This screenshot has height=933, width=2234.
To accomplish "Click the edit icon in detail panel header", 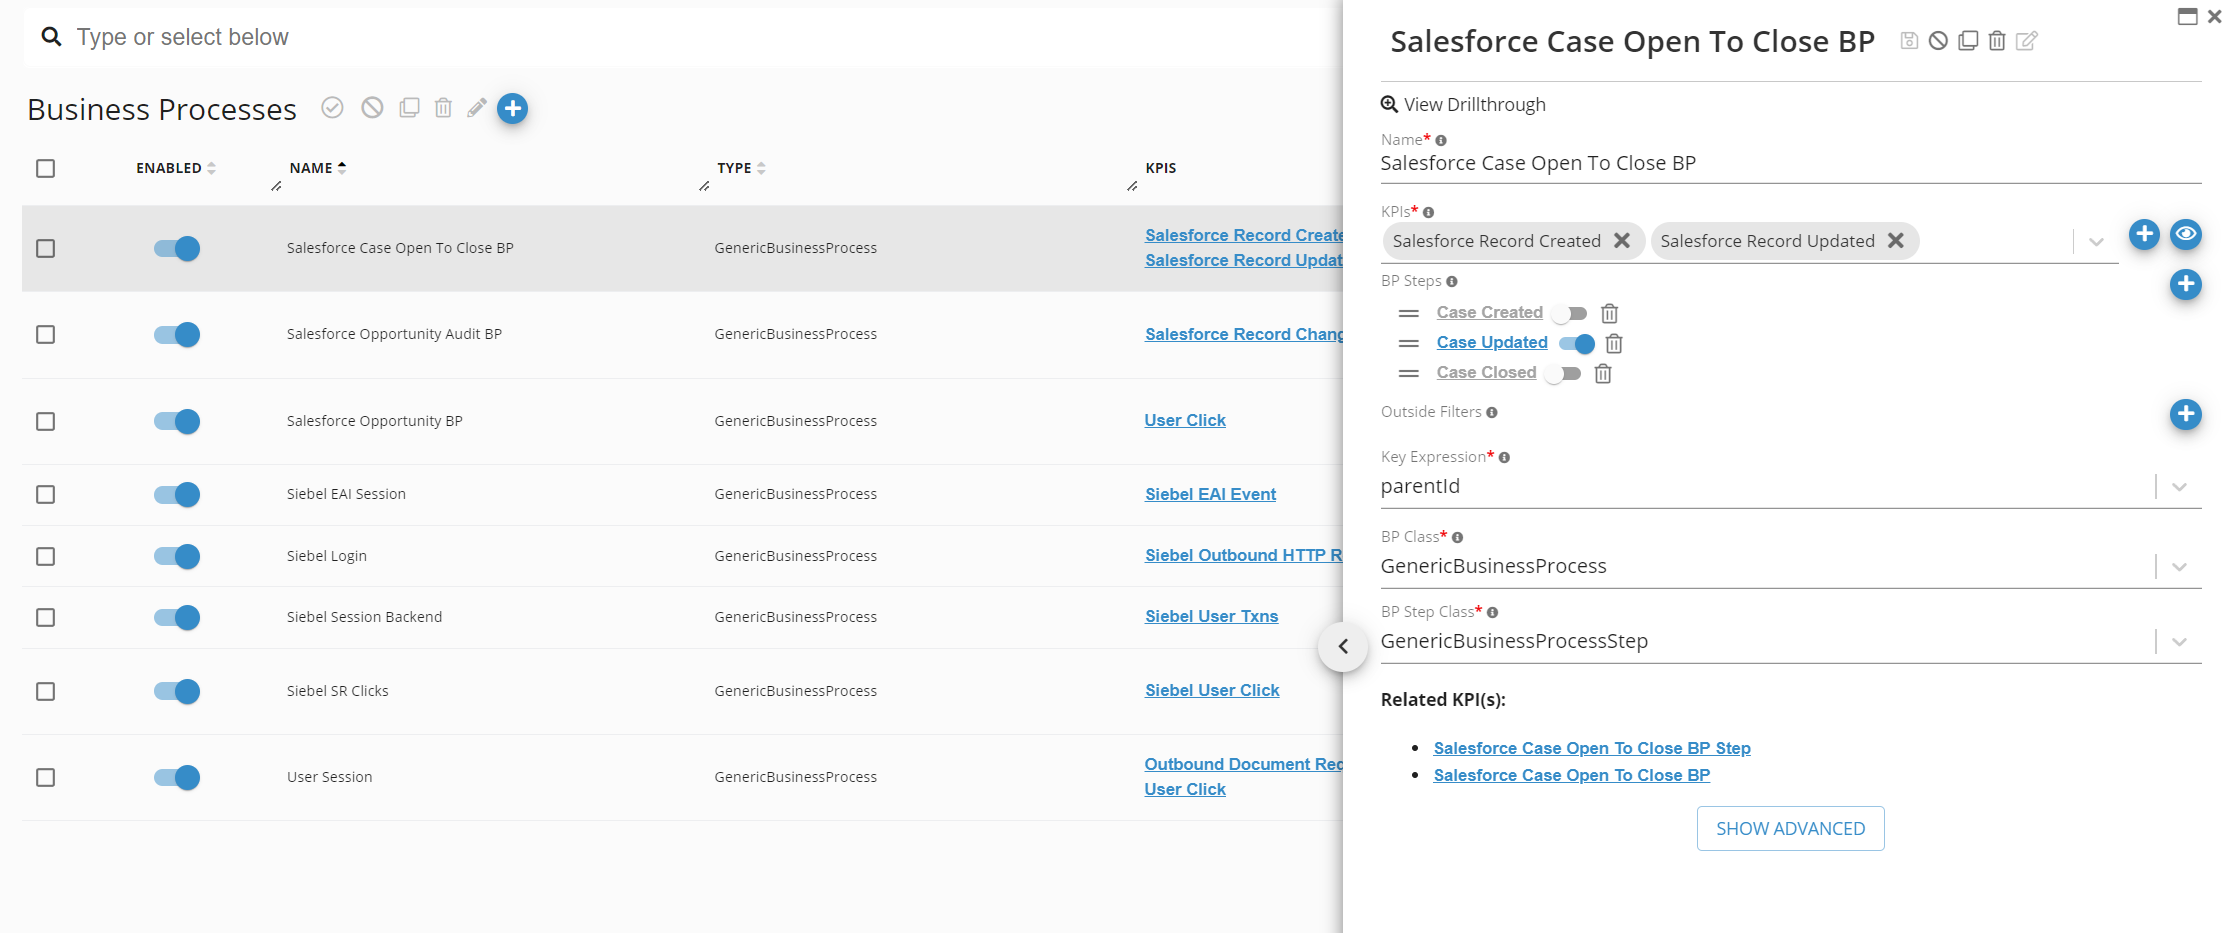I will click(x=2026, y=41).
